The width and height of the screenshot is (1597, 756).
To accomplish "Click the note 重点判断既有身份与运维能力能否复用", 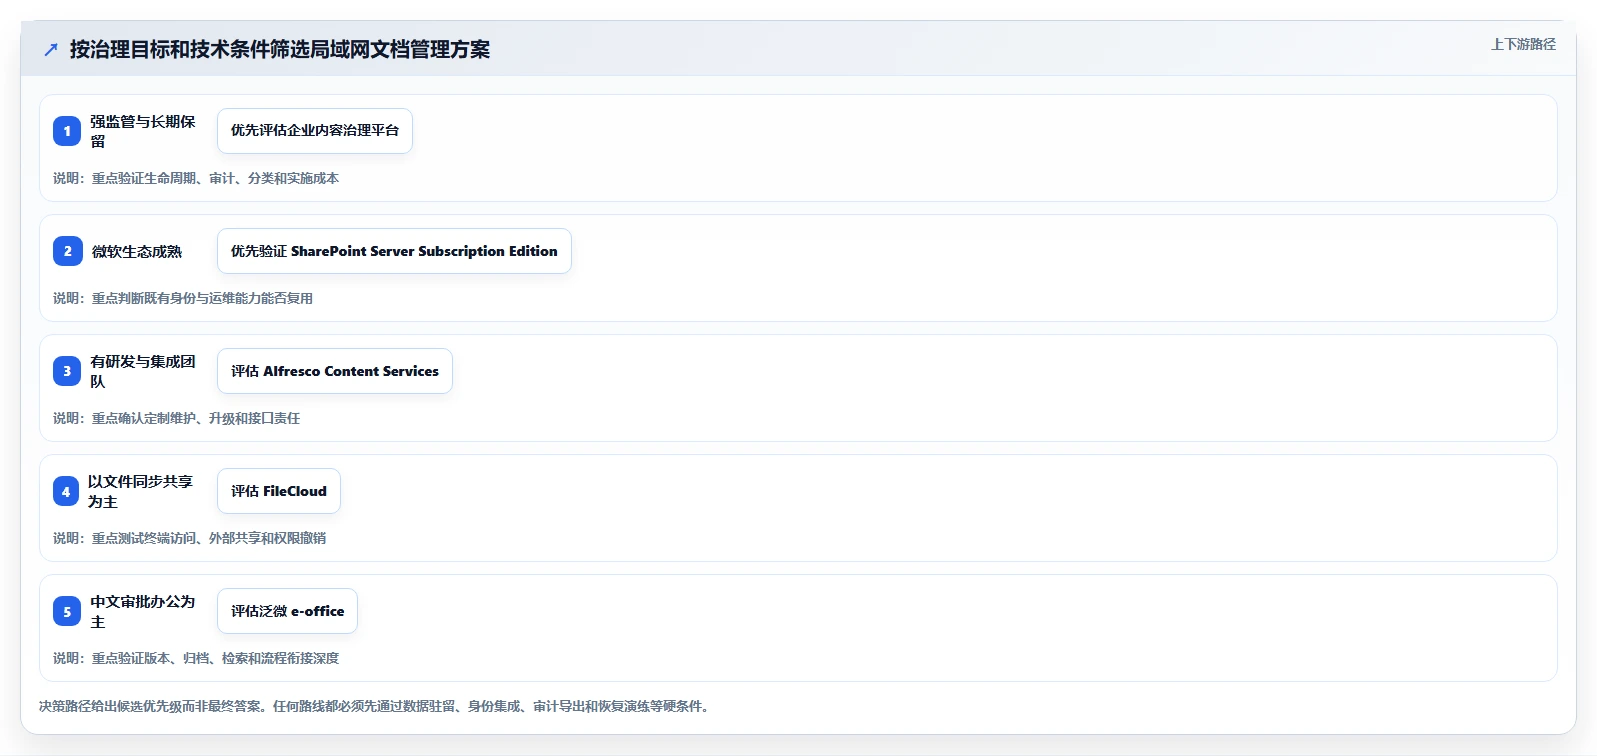I will [202, 298].
